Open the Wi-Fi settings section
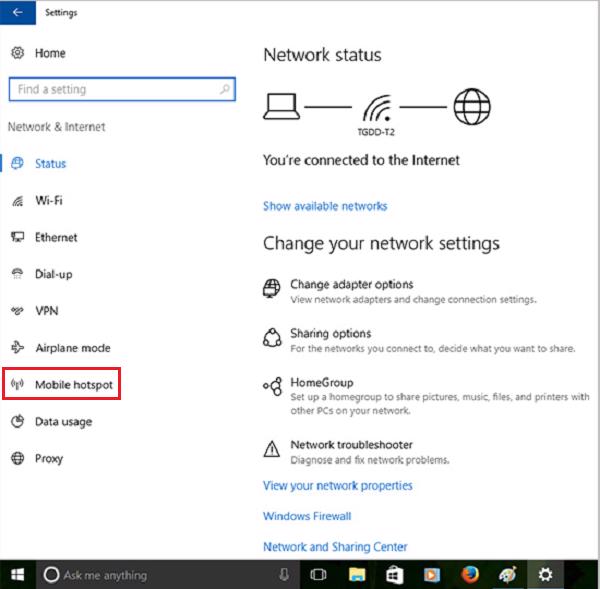 [48, 201]
